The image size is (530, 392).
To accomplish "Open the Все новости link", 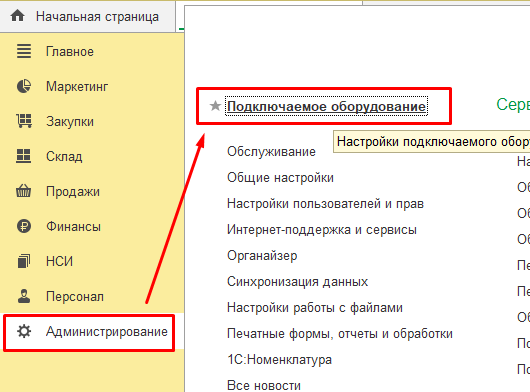I will click(264, 385).
